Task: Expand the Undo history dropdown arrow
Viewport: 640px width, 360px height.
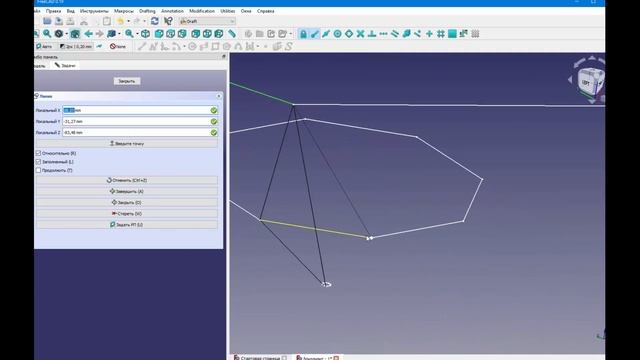Action: (128, 21)
